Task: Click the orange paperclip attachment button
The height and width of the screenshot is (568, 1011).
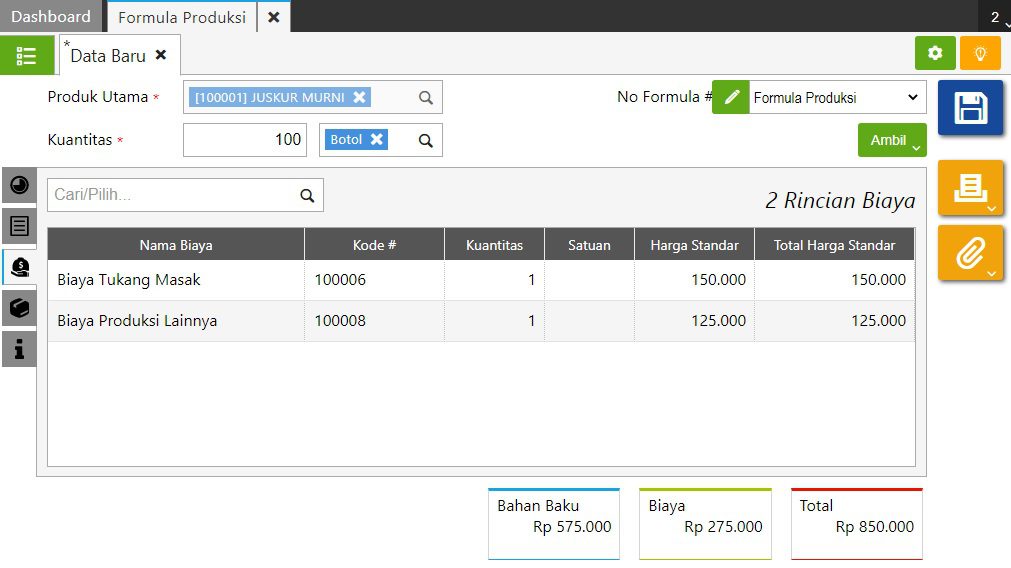Action: coord(970,253)
